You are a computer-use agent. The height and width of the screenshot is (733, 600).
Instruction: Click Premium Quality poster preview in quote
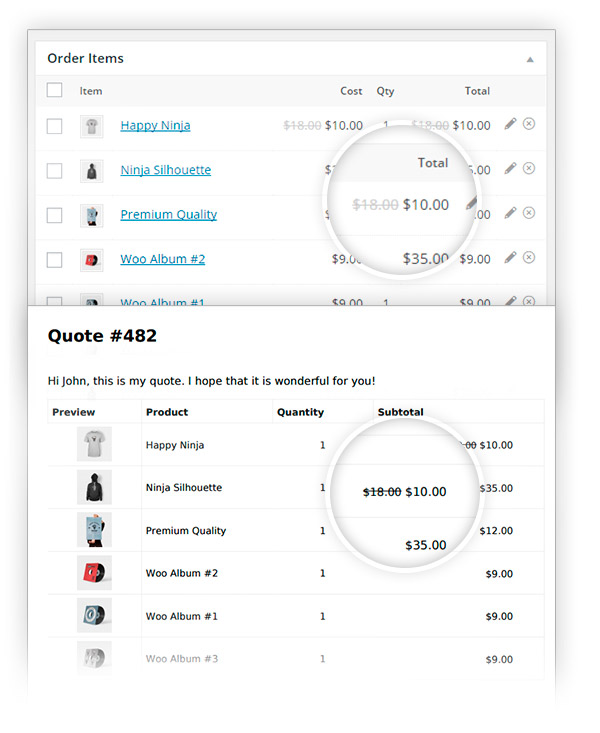pyautogui.click(x=94, y=530)
